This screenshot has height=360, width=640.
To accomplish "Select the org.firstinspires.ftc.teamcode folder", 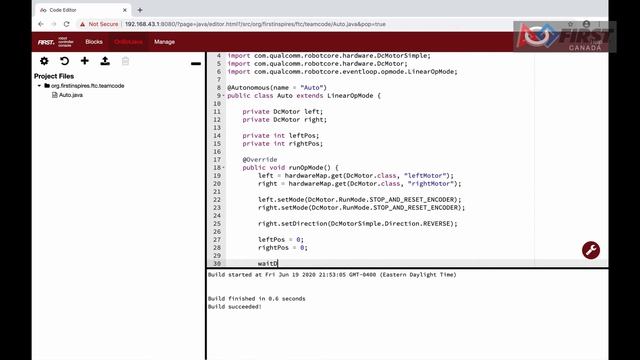I will [87, 86].
